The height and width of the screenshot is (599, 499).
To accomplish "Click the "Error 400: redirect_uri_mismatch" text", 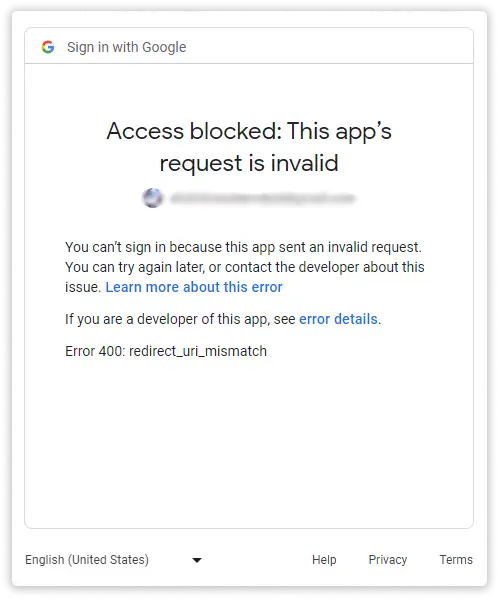I will click(166, 351).
